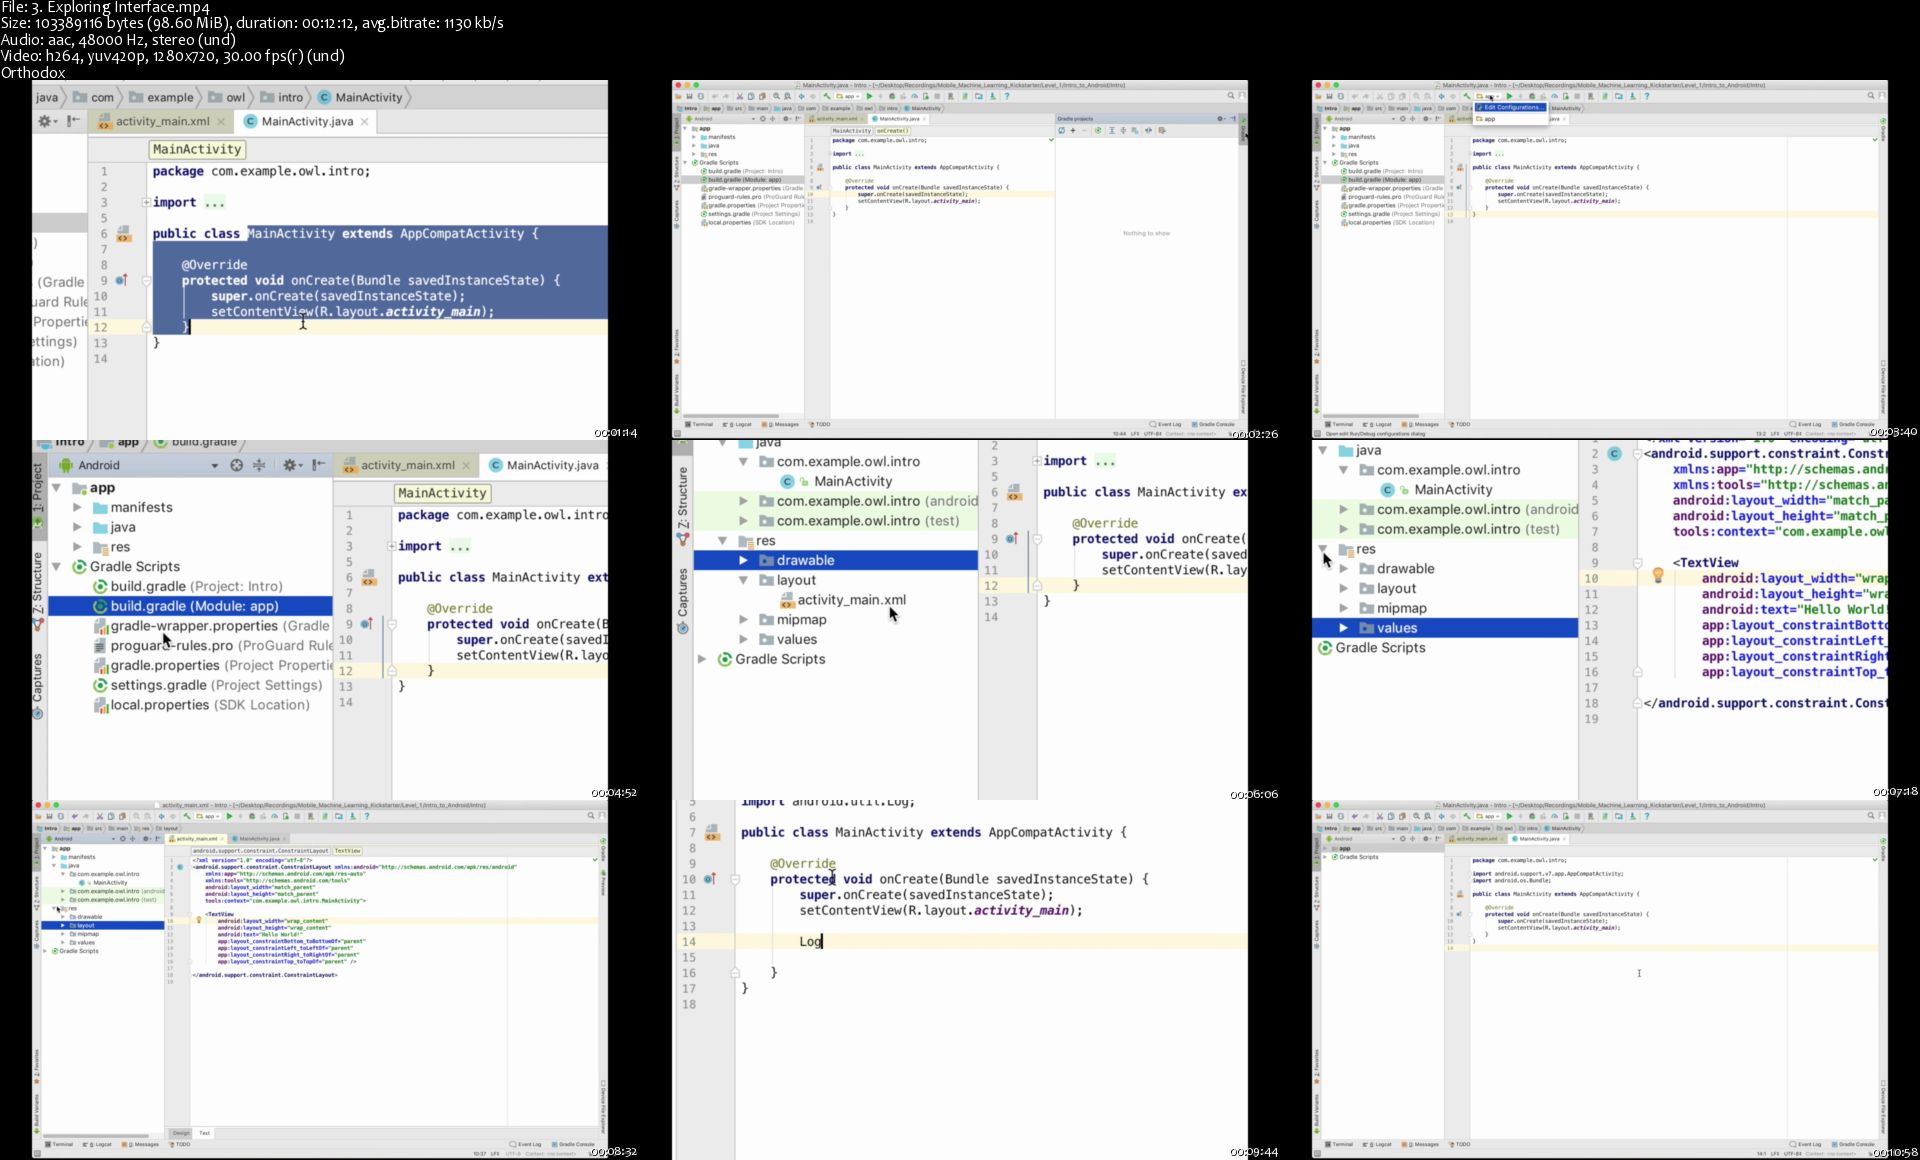Expand folded import line in 00:01:14 editor
The width and height of the screenshot is (1920, 1160).
tap(146, 202)
